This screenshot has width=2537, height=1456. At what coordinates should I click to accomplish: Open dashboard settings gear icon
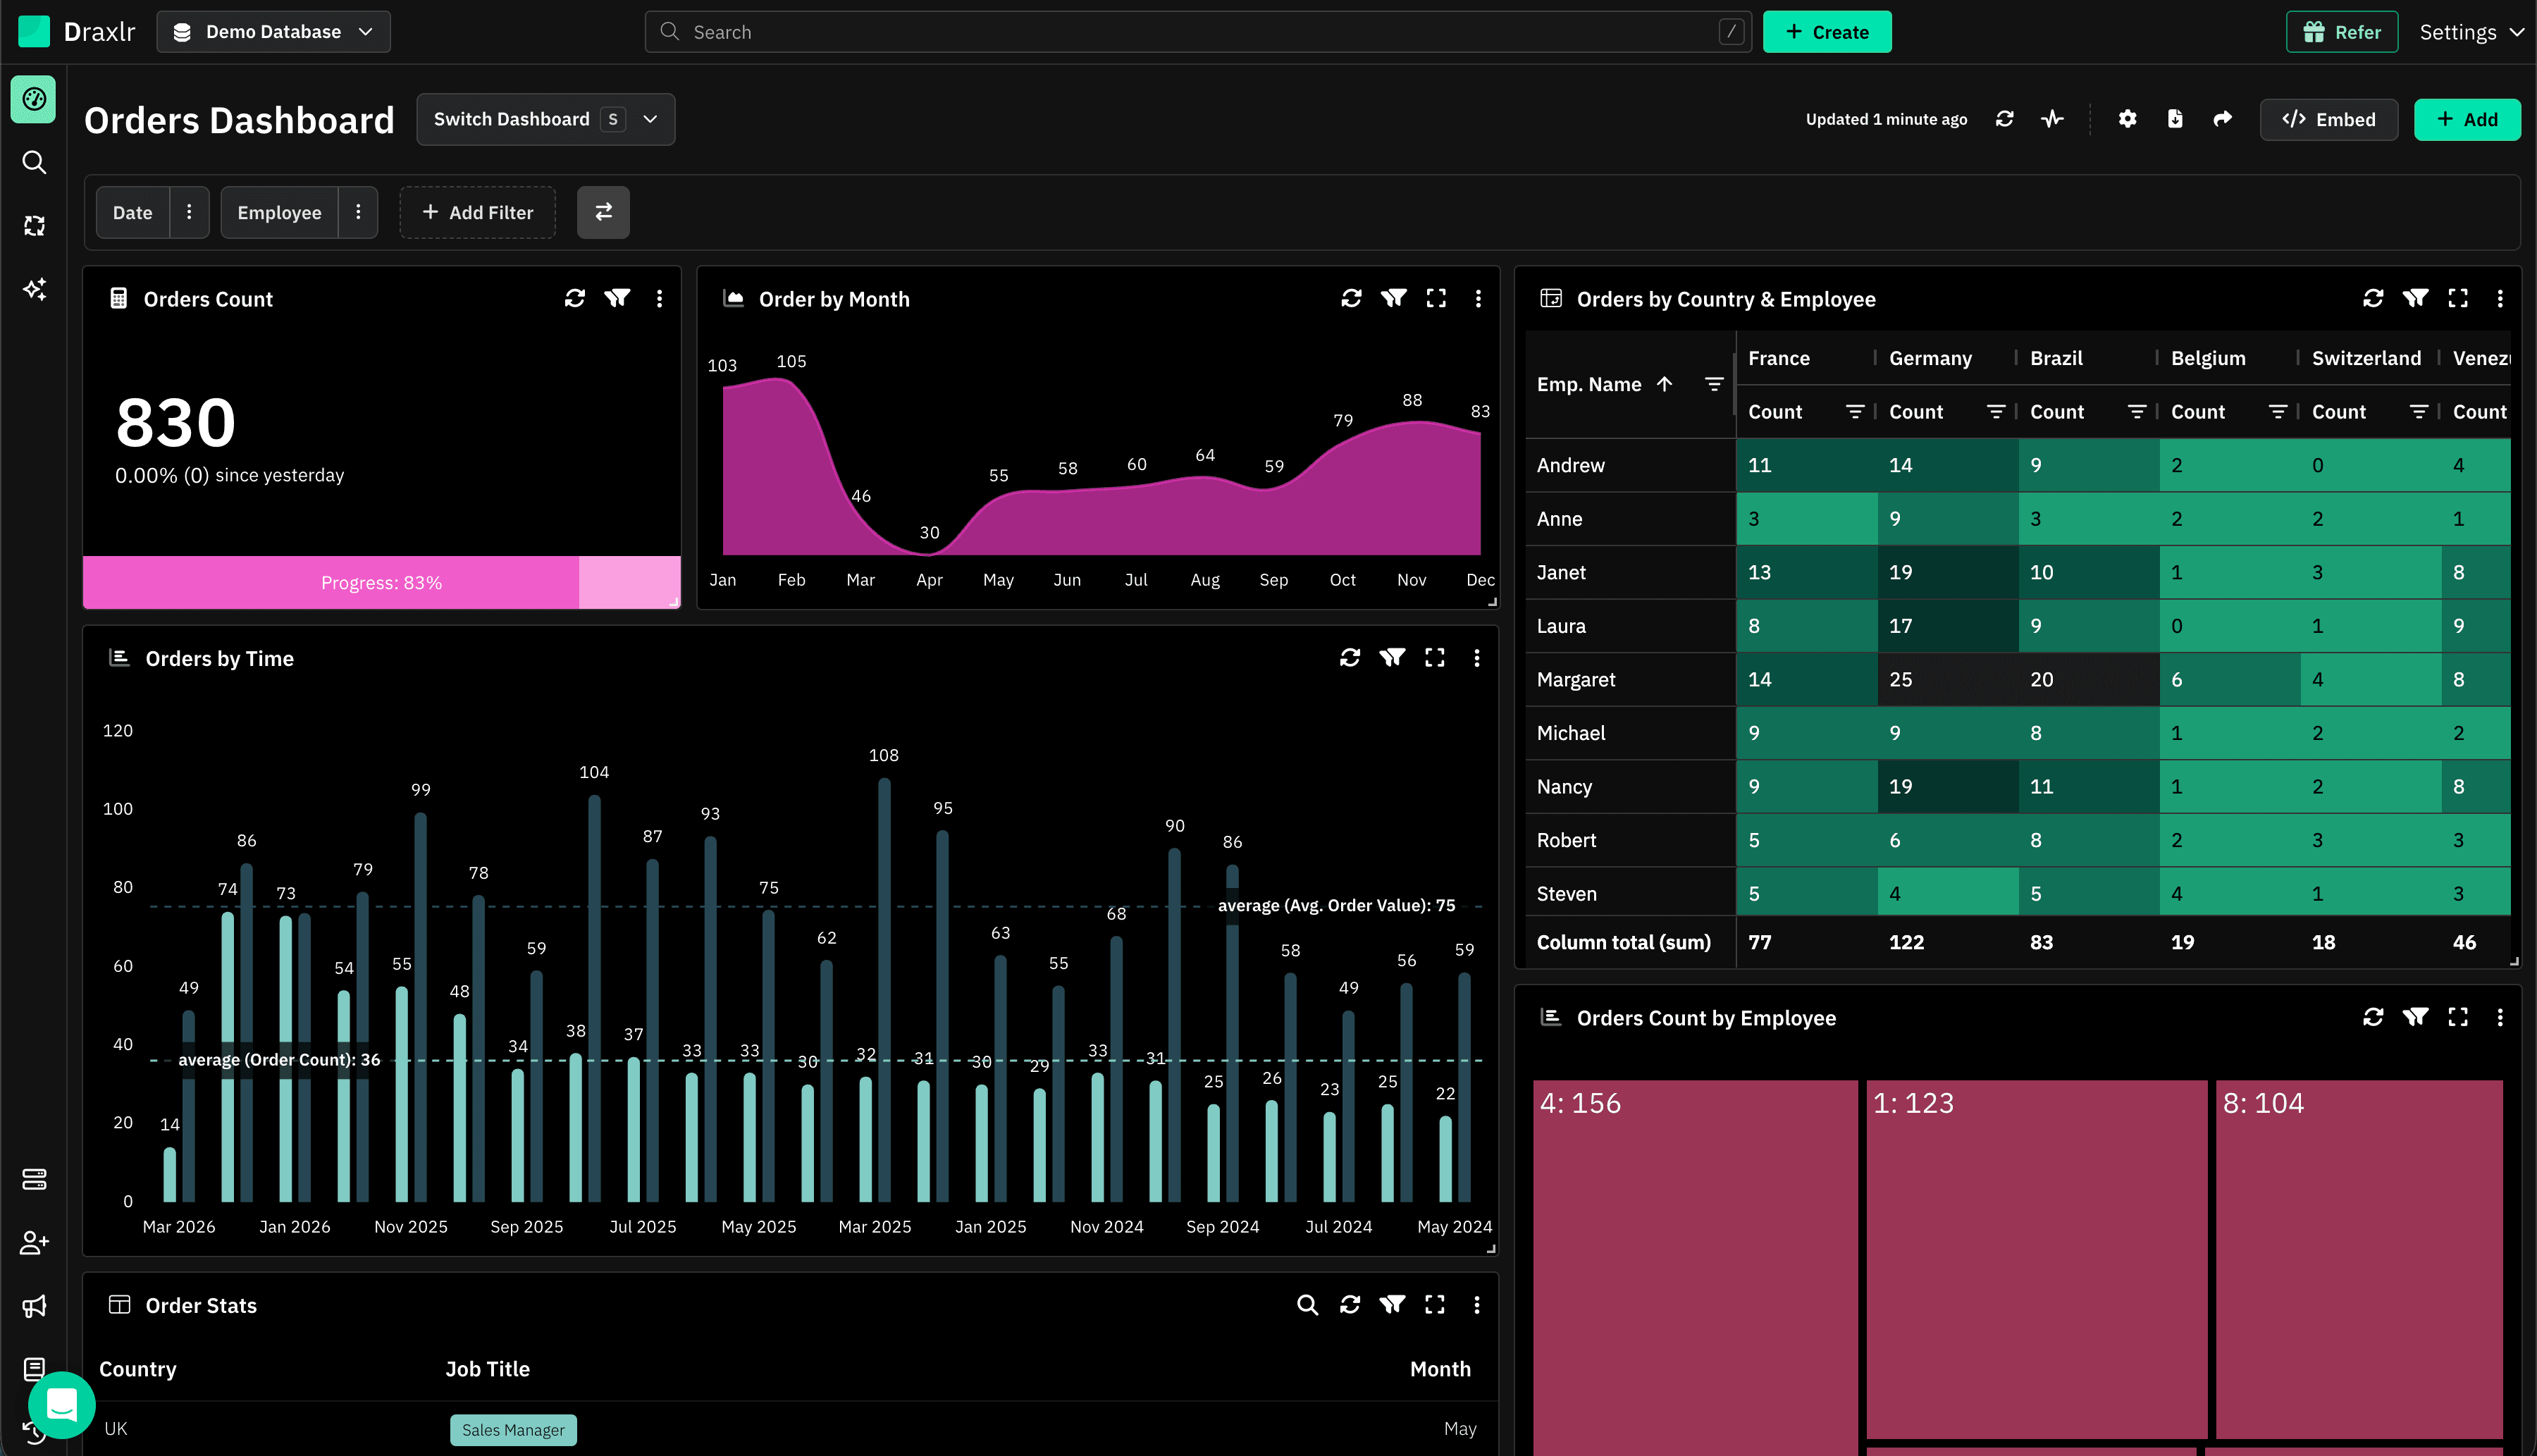[2128, 119]
